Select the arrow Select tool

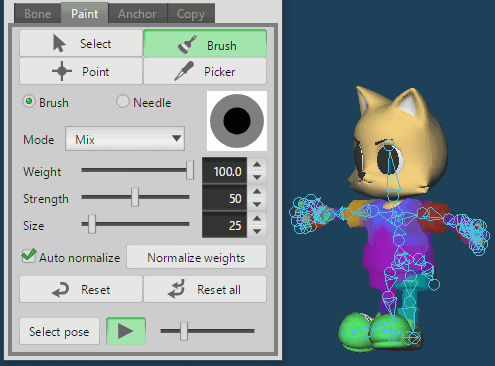click(81, 43)
